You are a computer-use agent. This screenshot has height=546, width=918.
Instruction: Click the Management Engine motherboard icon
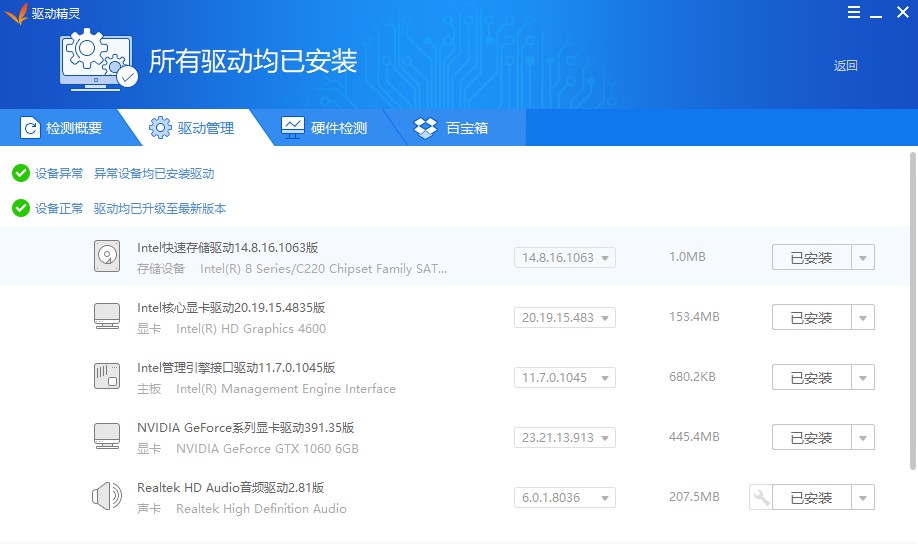tap(107, 377)
